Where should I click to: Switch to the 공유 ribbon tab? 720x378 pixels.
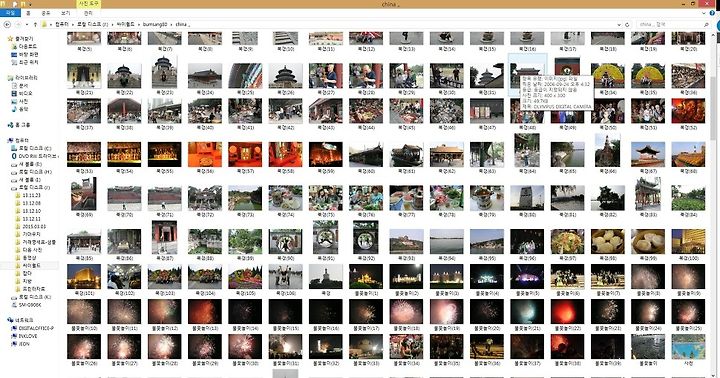46,14
